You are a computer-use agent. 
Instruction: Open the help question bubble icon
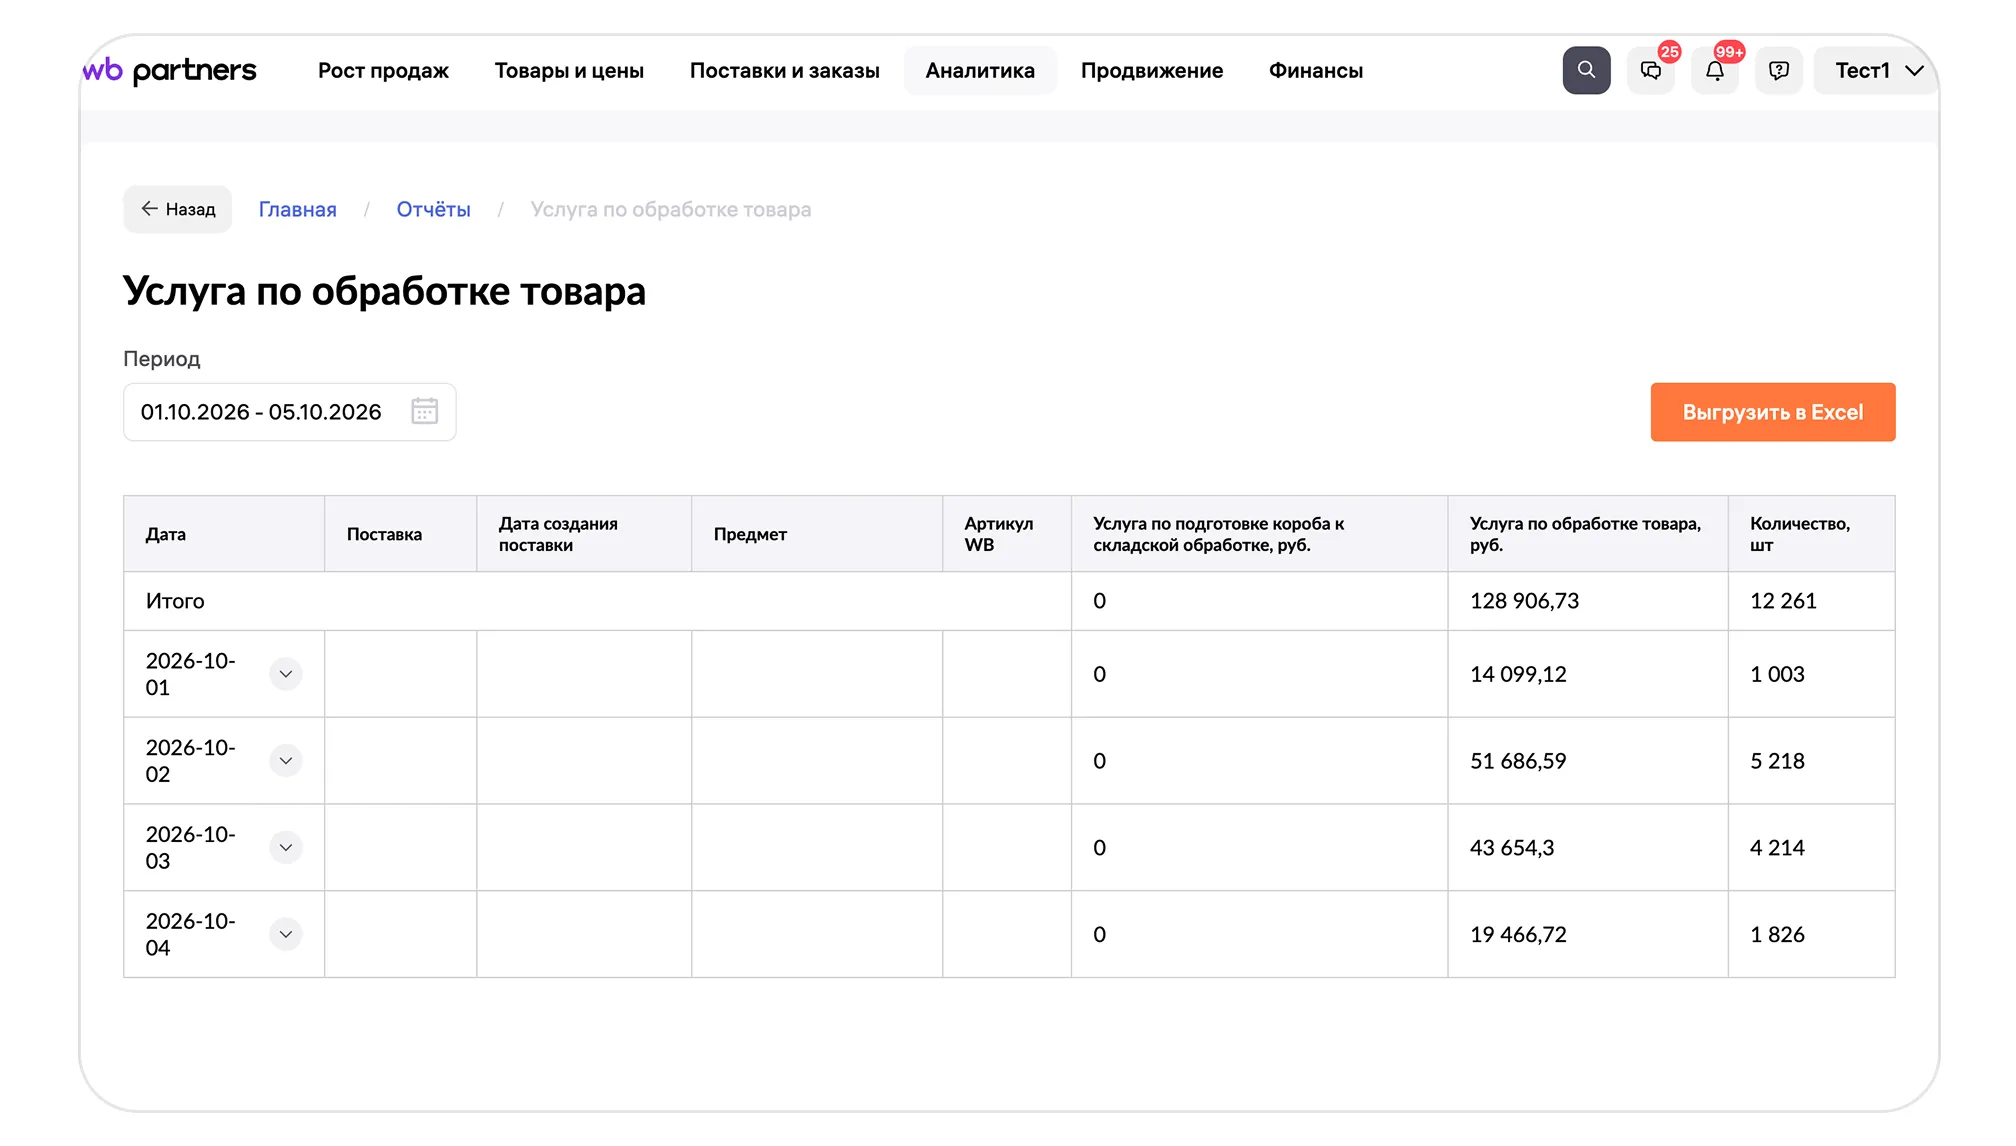click(x=1779, y=70)
